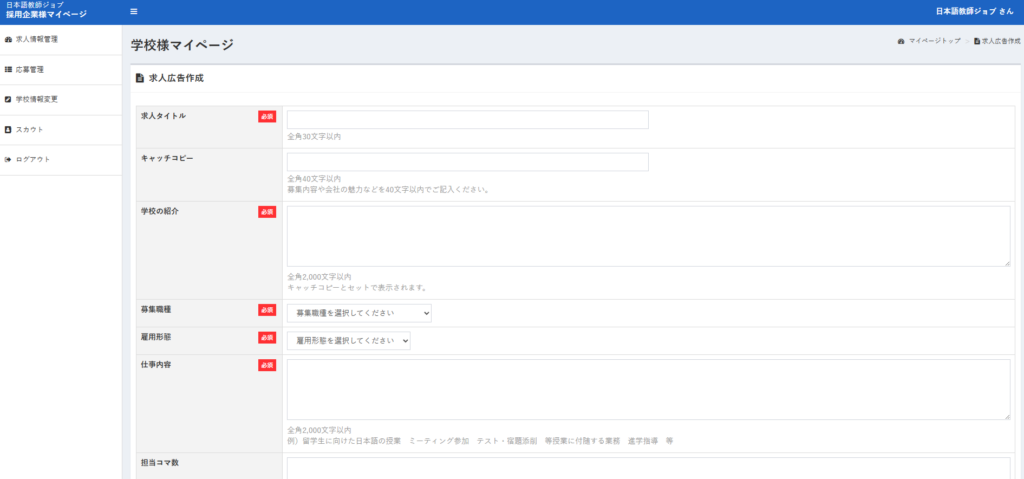Click the hamburger menu icon in header
The width and height of the screenshot is (1024, 479).
[134, 12]
